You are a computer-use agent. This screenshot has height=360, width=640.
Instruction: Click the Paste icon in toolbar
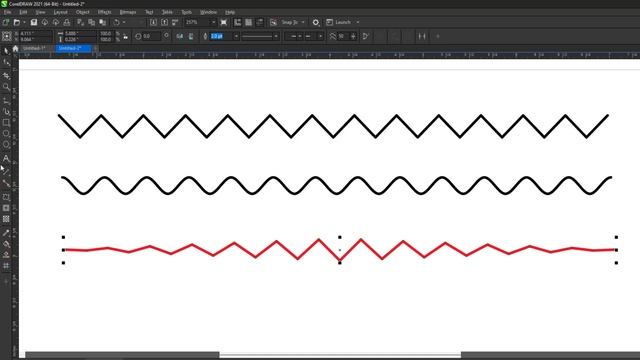pyautogui.click(x=103, y=22)
